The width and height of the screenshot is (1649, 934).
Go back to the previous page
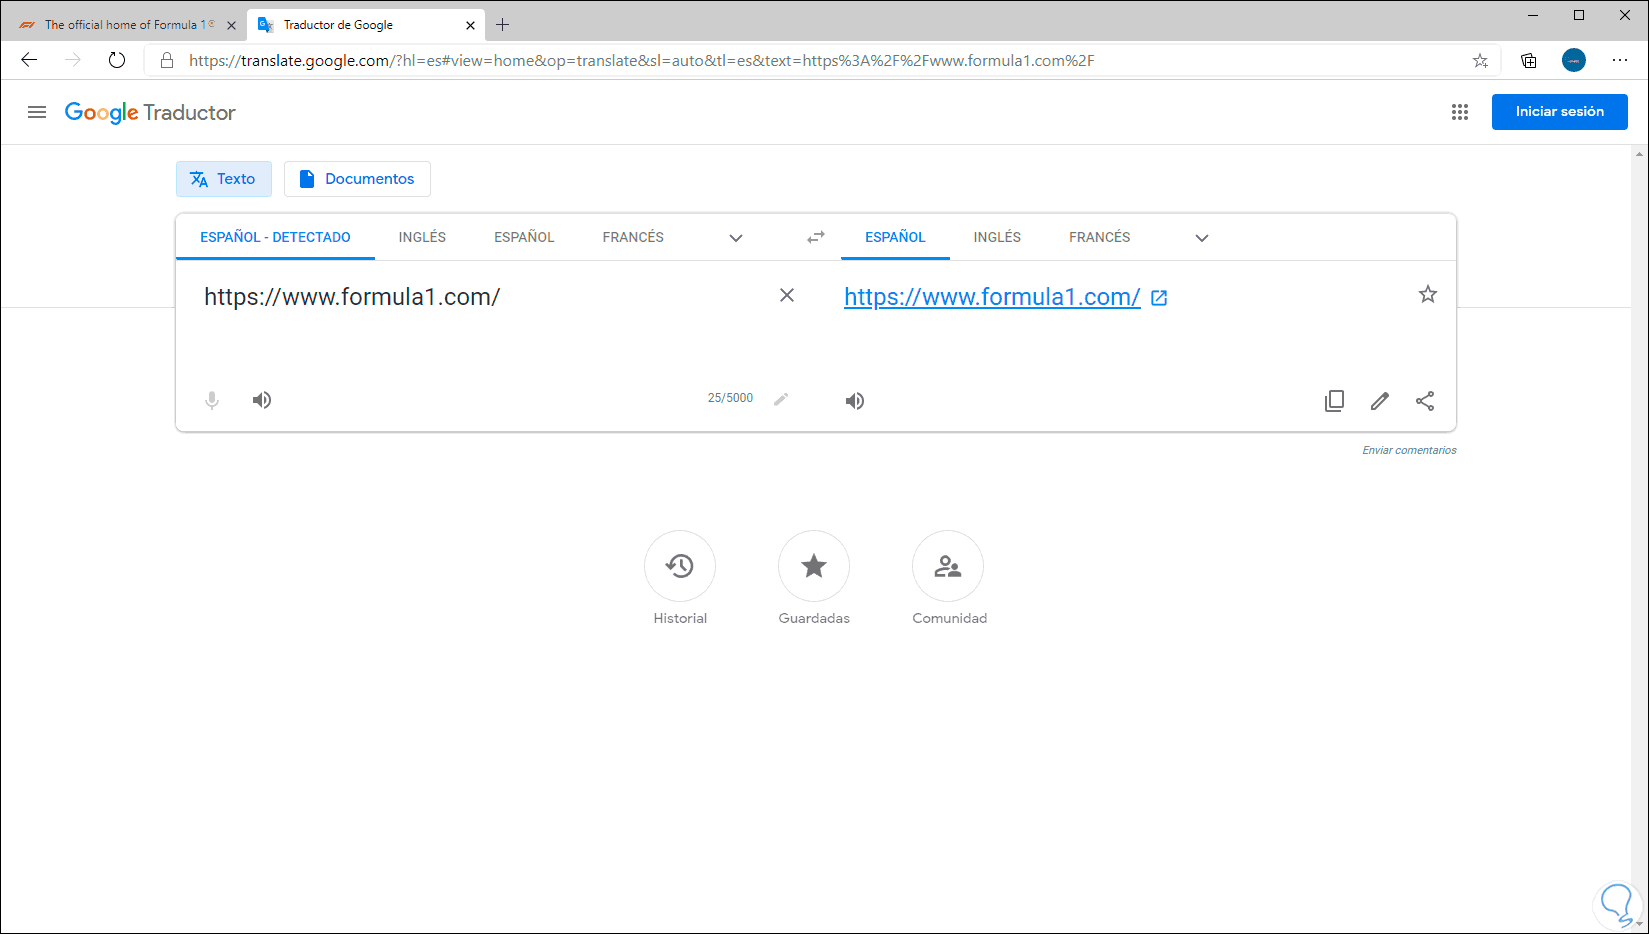coord(29,60)
